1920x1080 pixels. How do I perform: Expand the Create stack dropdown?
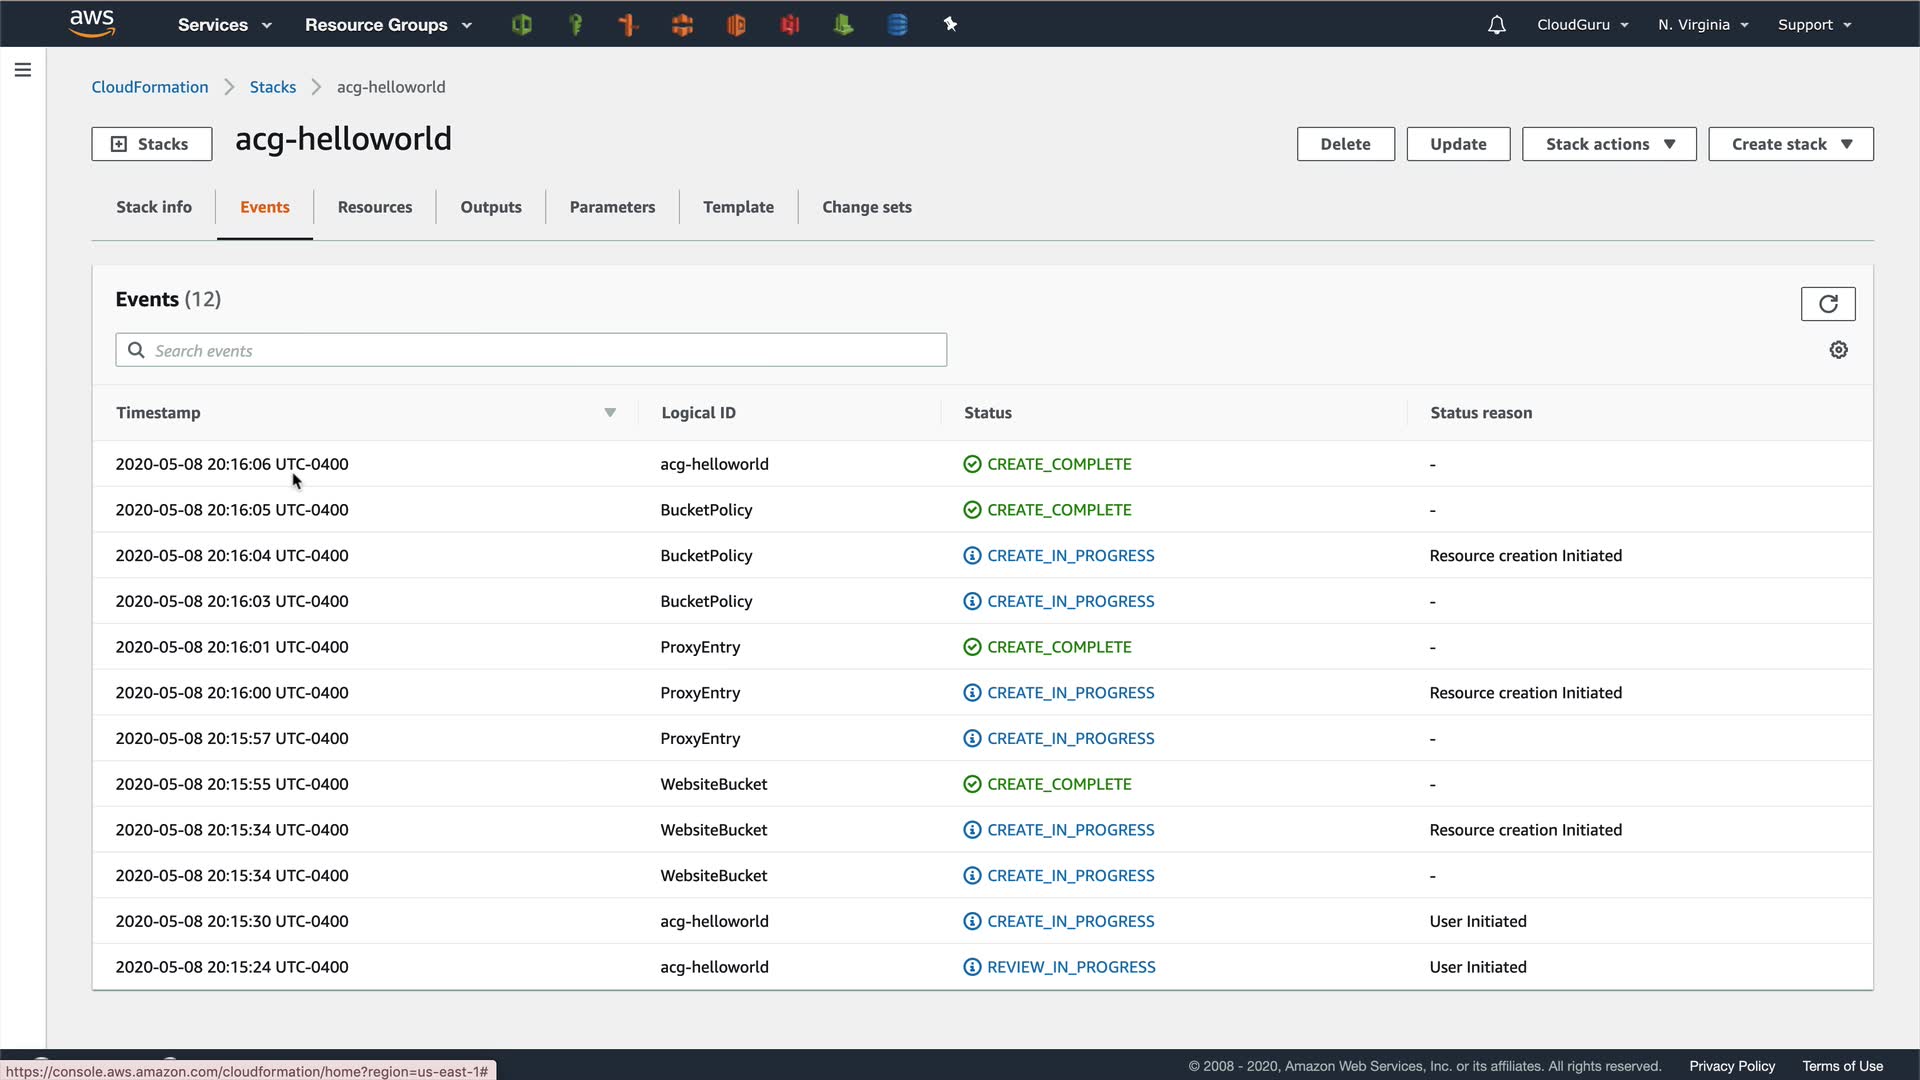coord(1790,144)
